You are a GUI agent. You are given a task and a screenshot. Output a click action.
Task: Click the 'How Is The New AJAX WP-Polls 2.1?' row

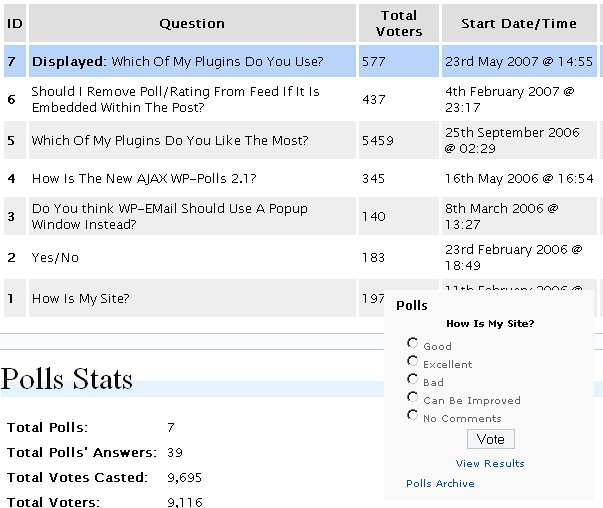[144, 179]
